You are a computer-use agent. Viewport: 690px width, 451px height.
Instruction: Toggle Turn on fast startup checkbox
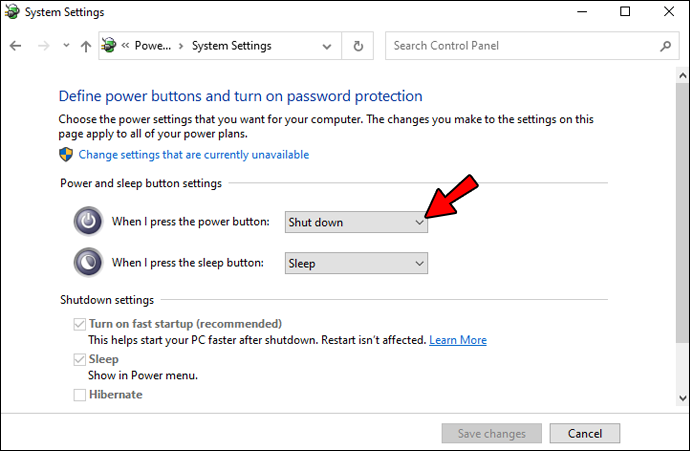click(80, 324)
